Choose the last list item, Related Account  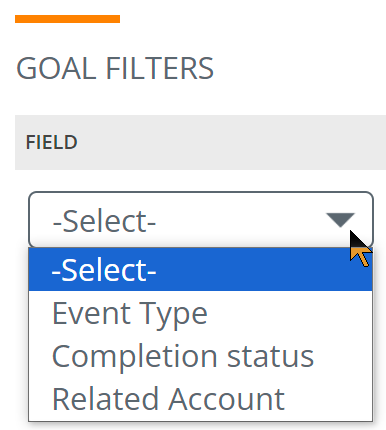200,399
